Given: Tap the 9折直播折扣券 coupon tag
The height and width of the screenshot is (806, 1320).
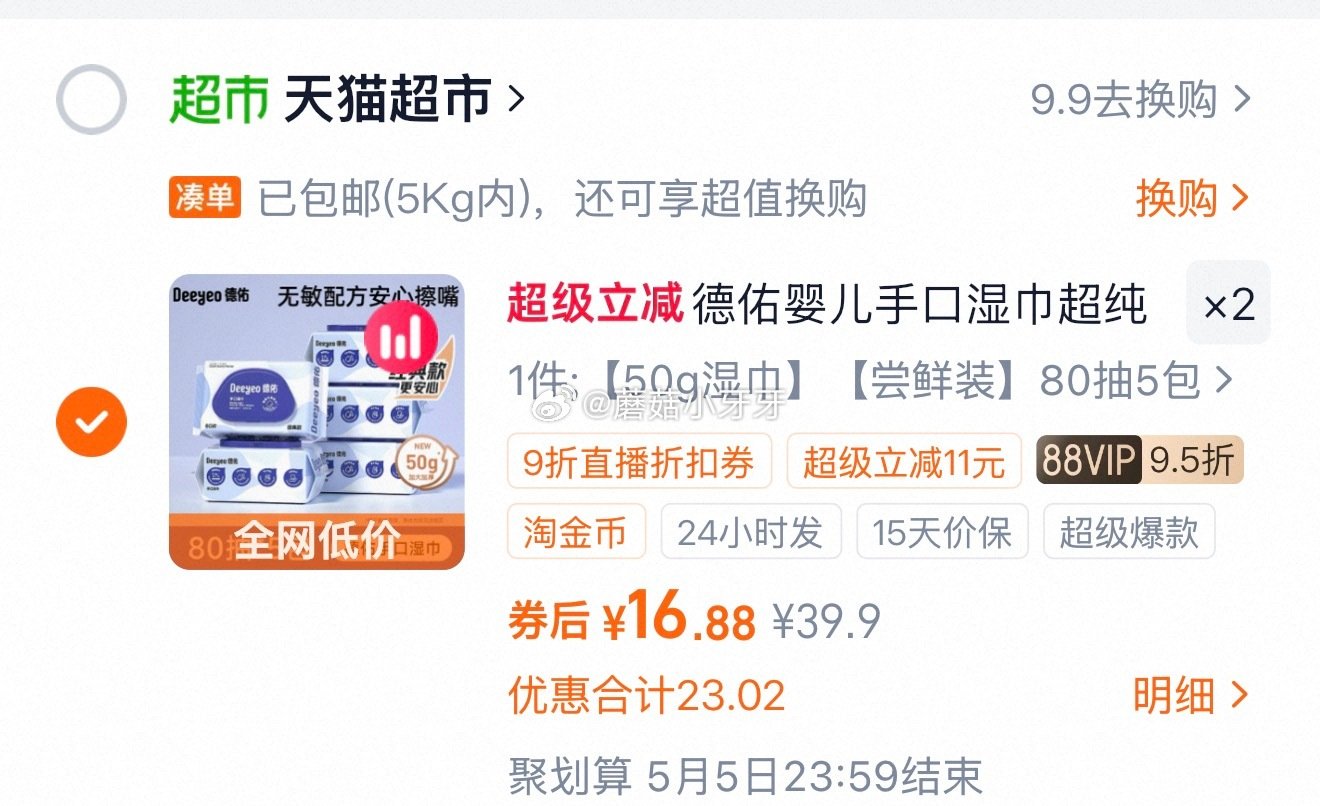Looking at the screenshot, I should (639, 461).
